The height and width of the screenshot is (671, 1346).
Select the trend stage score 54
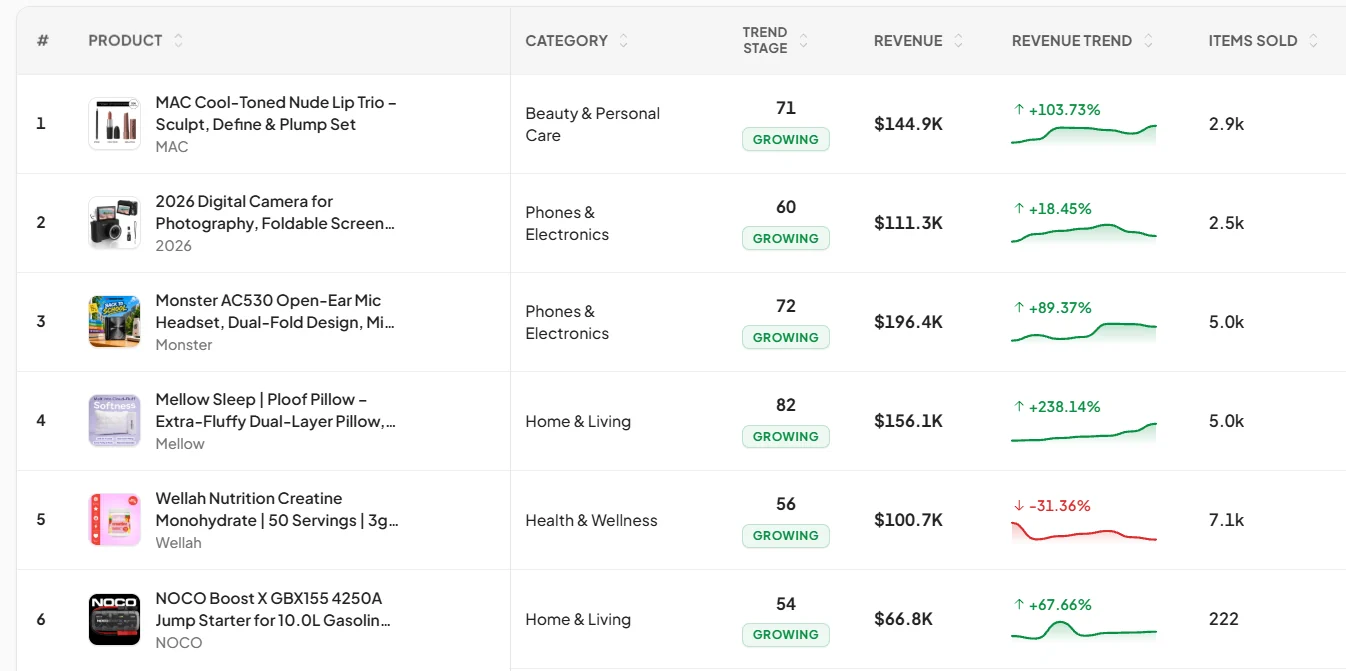pyautogui.click(x=786, y=603)
